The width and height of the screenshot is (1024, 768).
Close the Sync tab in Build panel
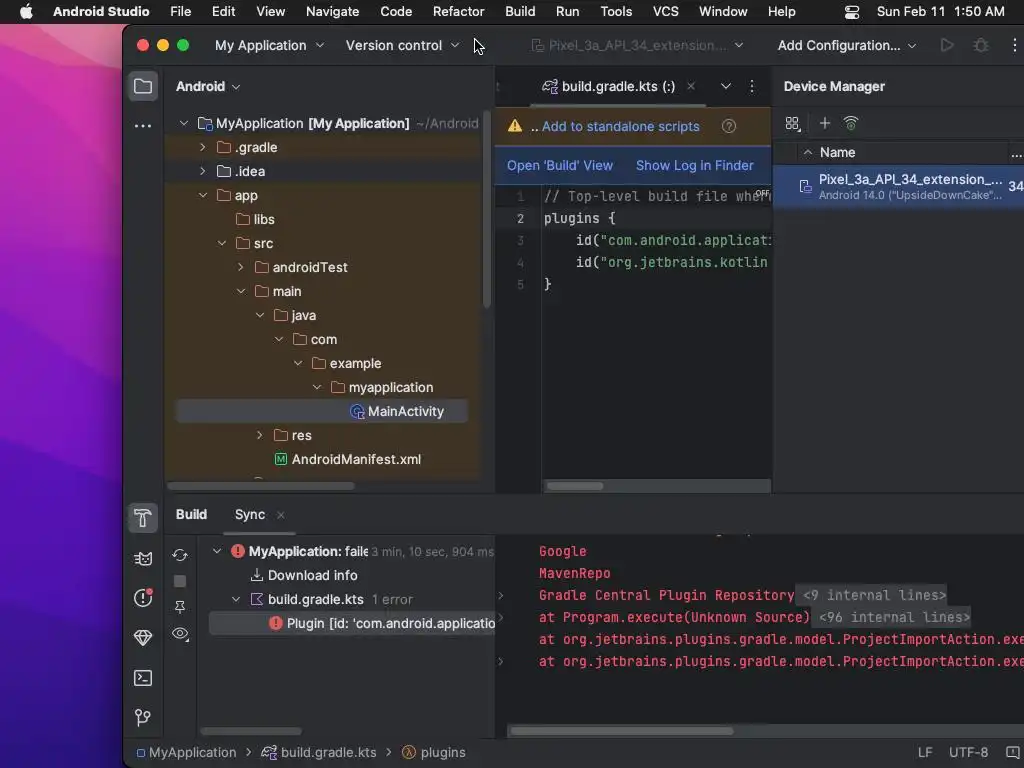(x=280, y=515)
